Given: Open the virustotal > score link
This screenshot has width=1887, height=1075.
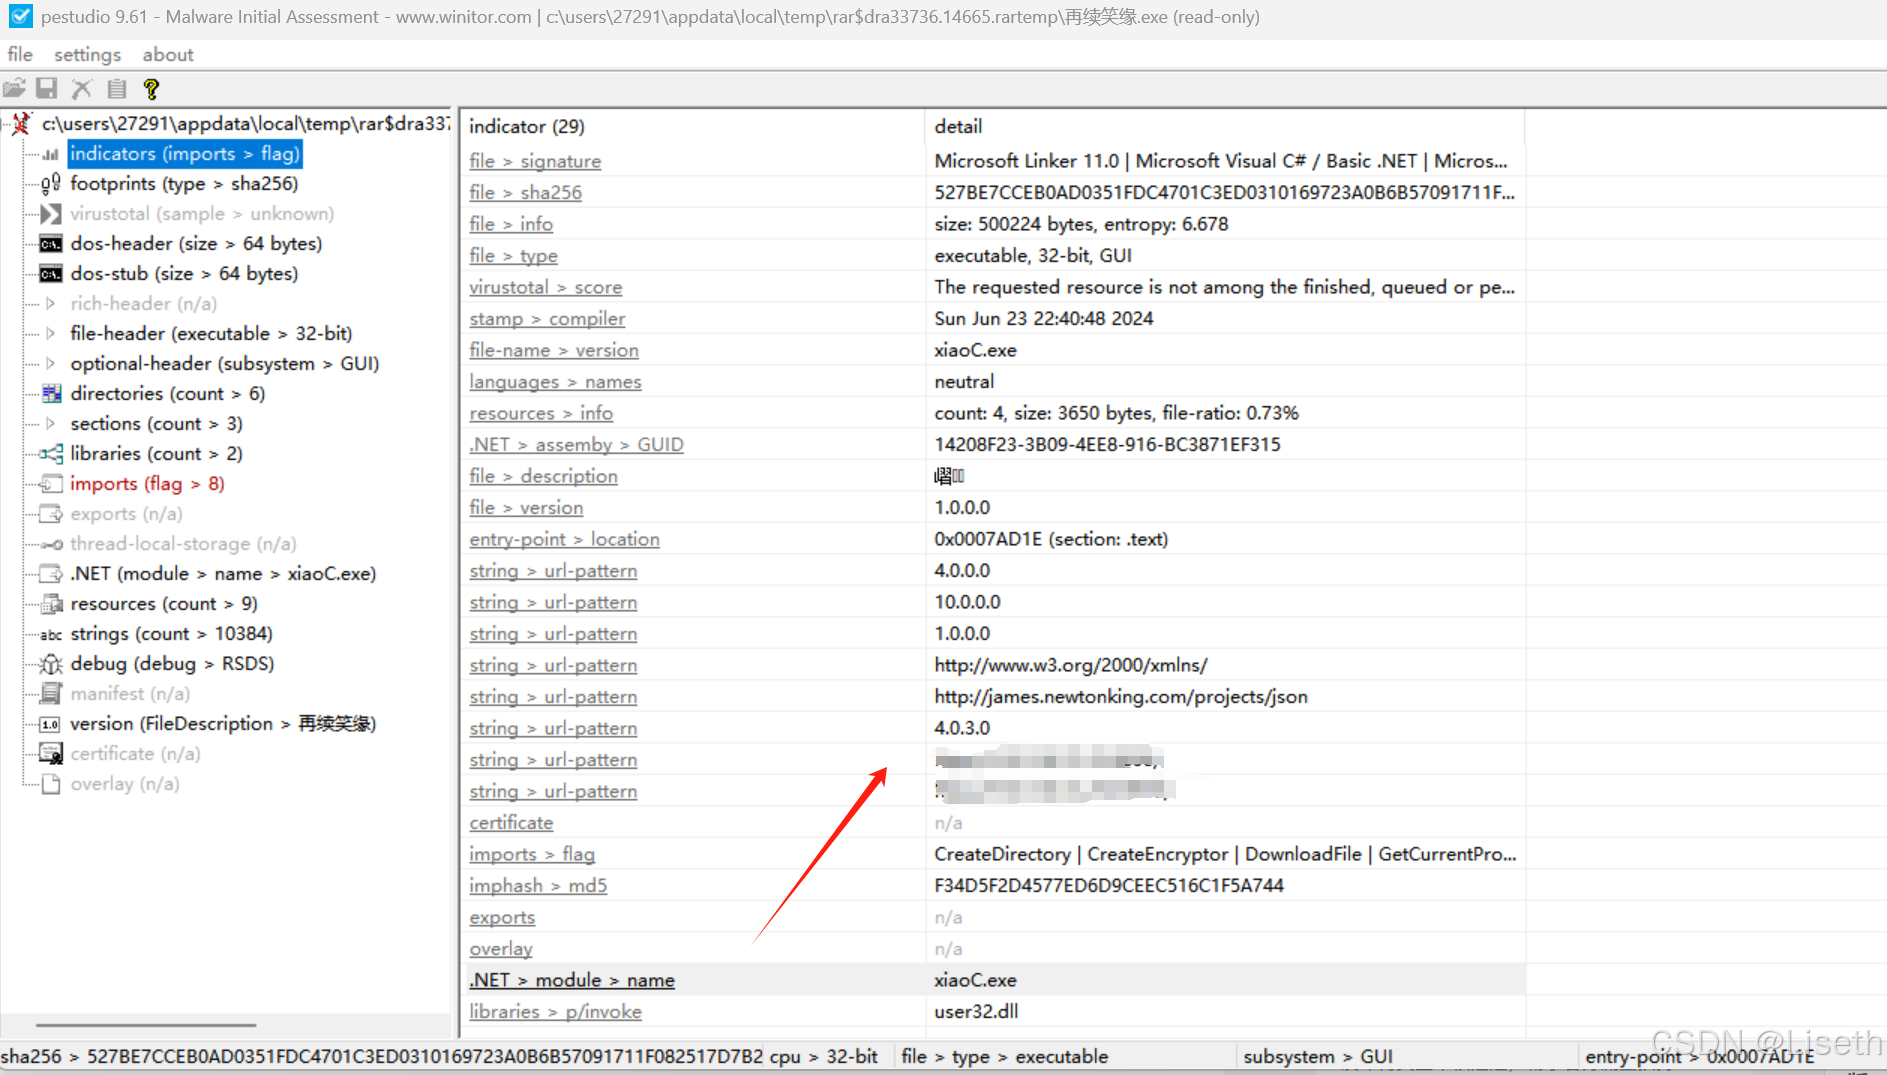Looking at the screenshot, I should pyautogui.click(x=546, y=287).
